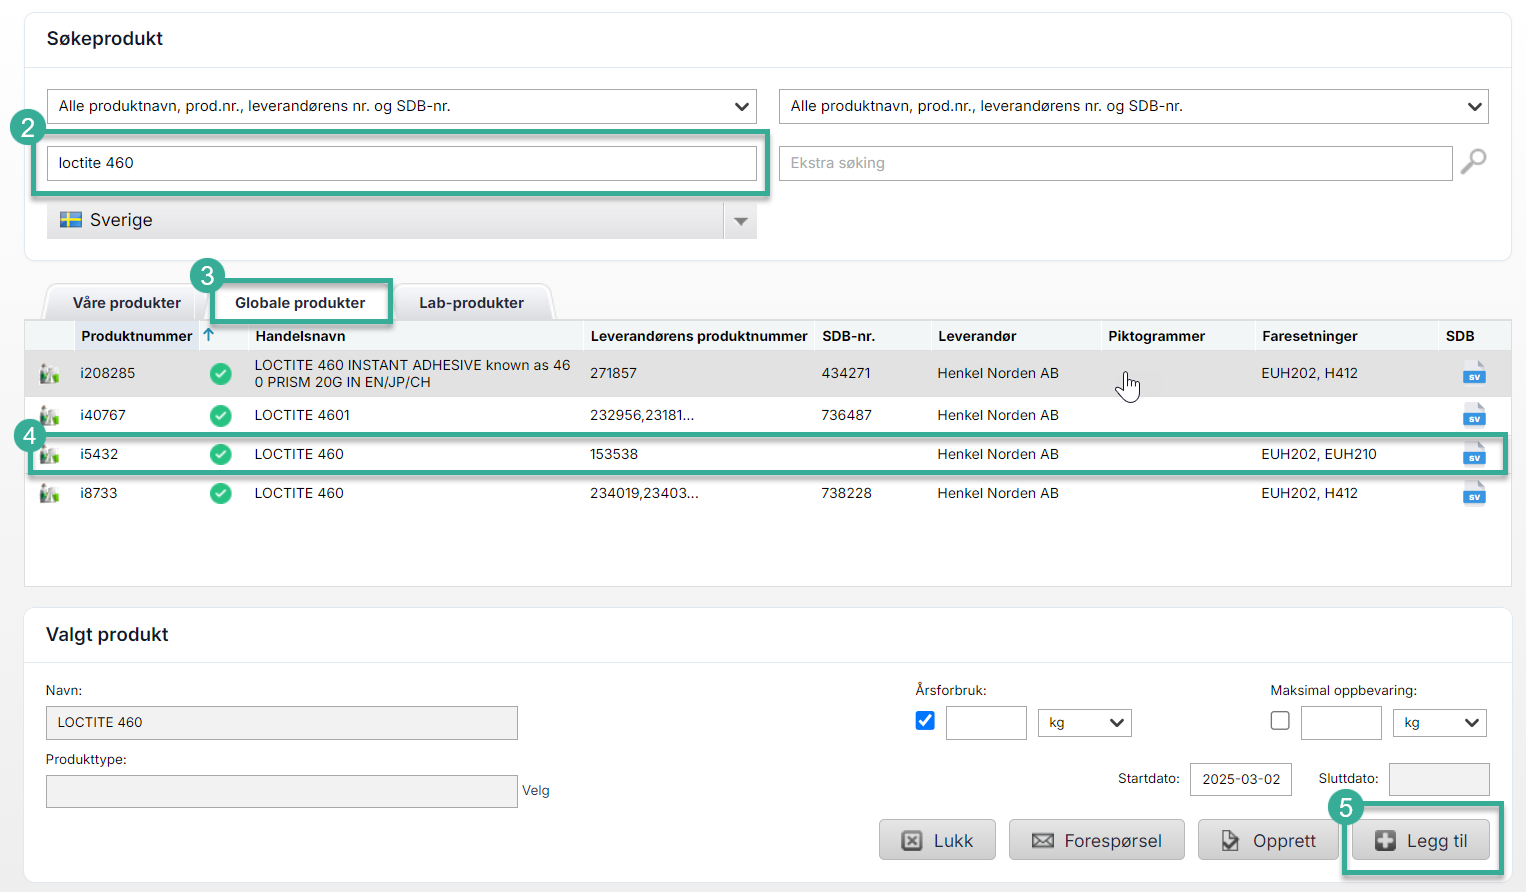Click product bottle icon for i5432
This screenshot has height=892, width=1526.
[49, 455]
